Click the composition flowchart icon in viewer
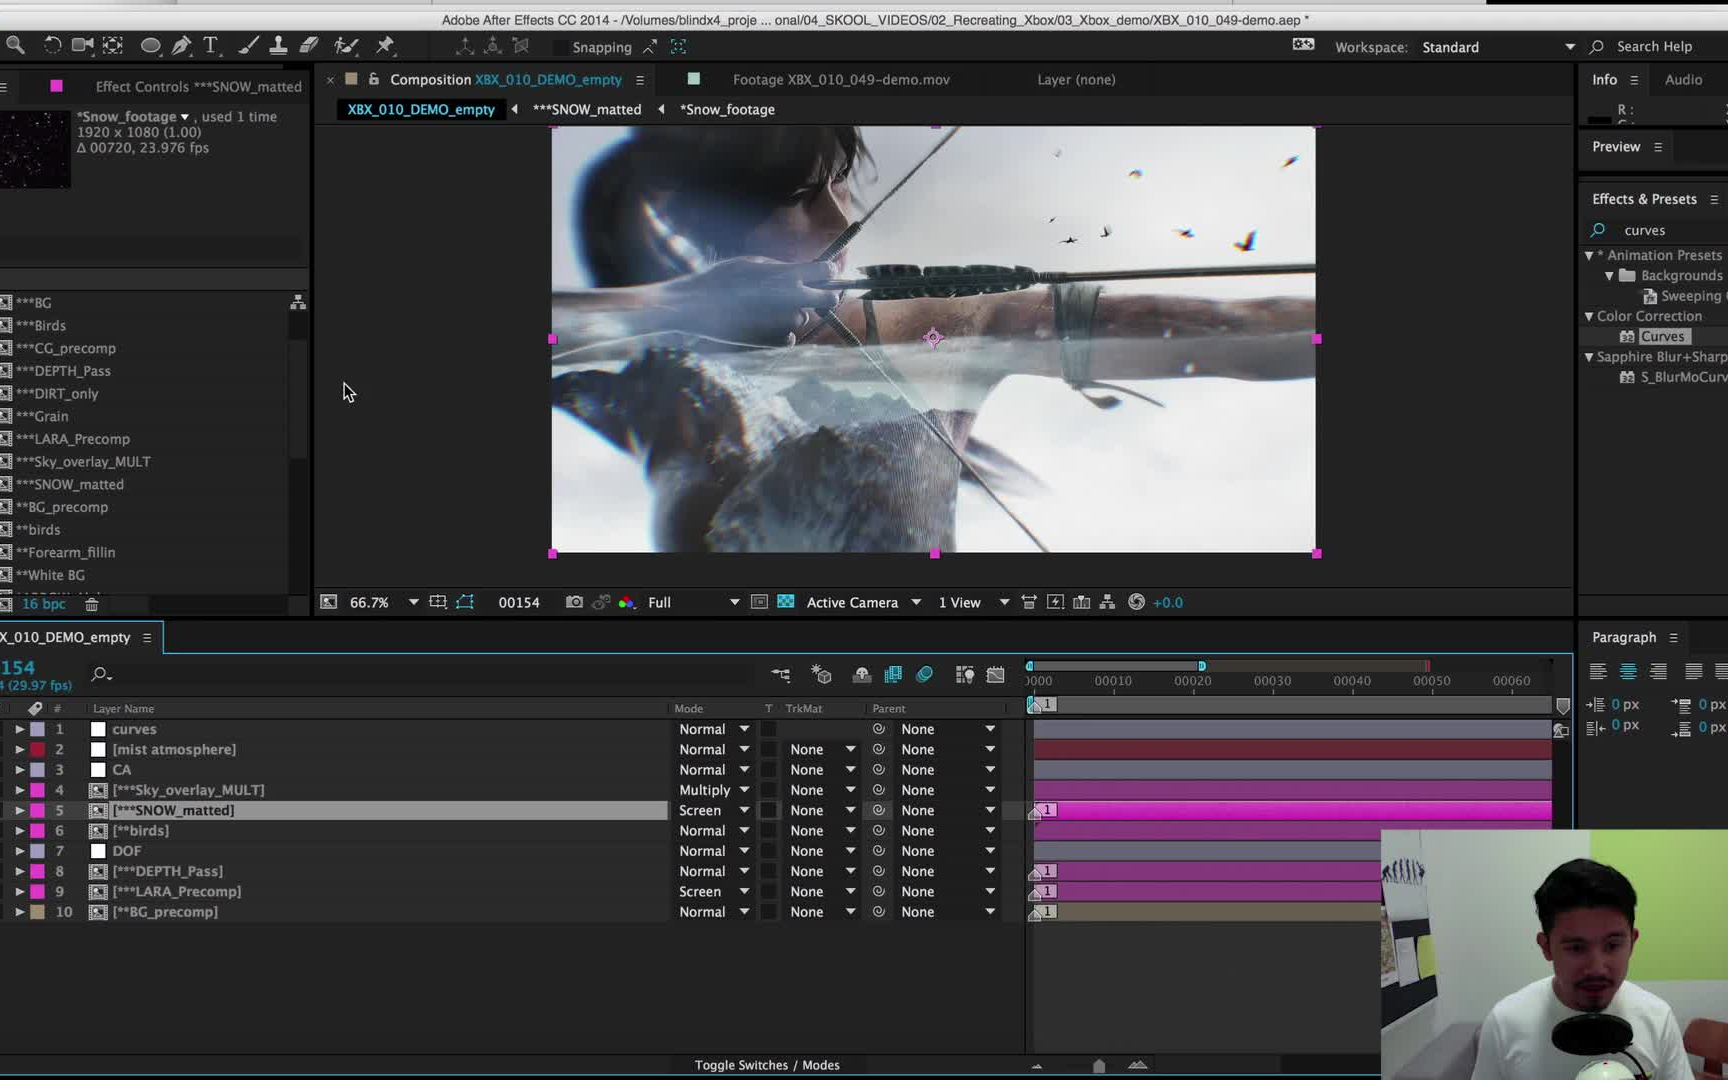The height and width of the screenshot is (1080, 1728). click(x=1107, y=602)
